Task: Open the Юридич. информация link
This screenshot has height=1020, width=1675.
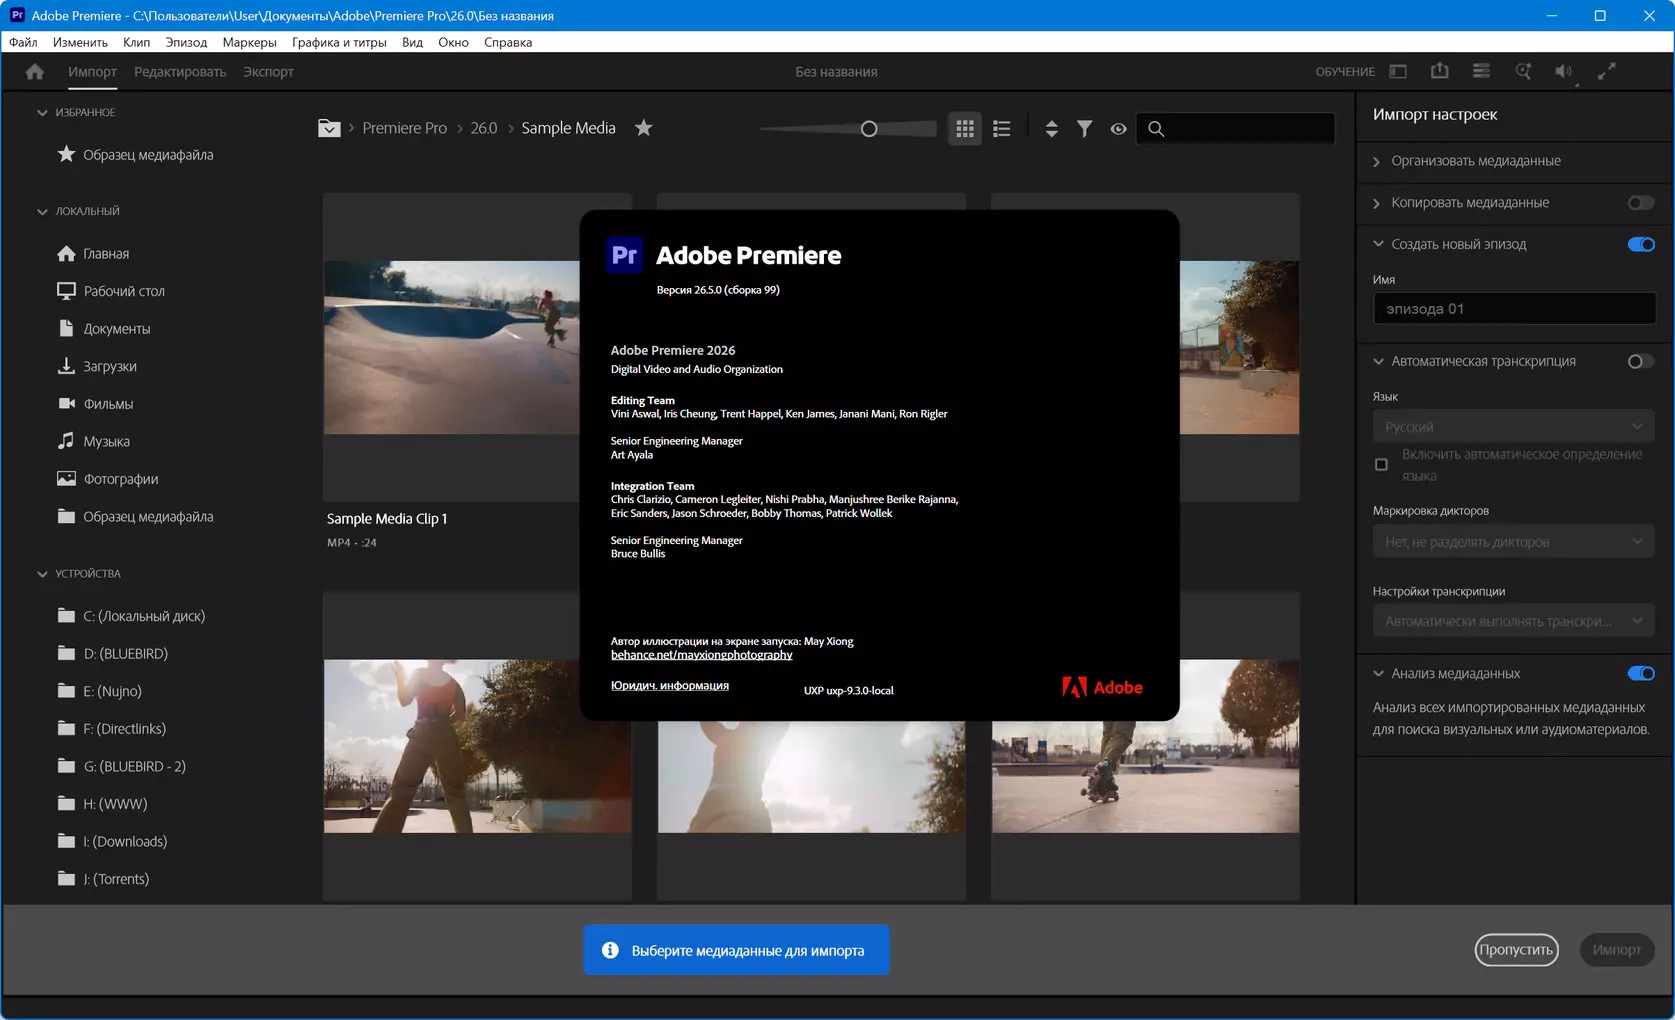Action: [669, 686]
